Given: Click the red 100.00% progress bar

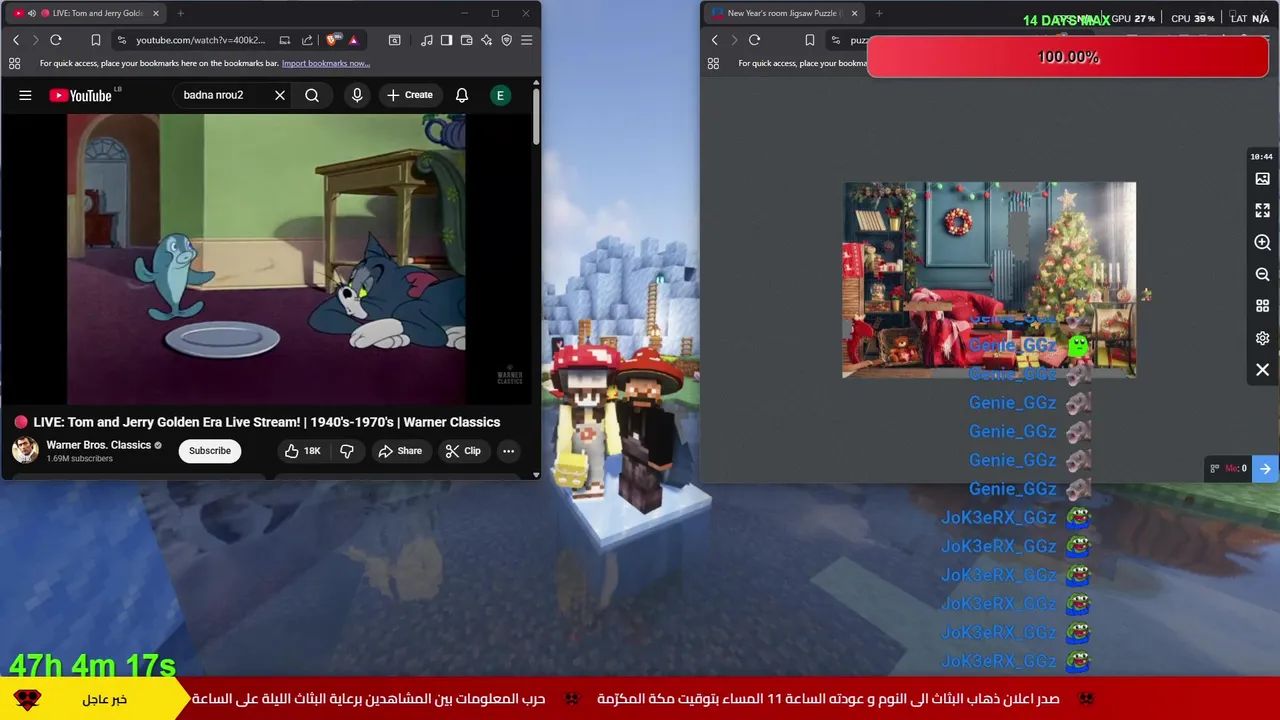Looking at the screenshot, I should pyautogui.click(x=1068, y=57).
